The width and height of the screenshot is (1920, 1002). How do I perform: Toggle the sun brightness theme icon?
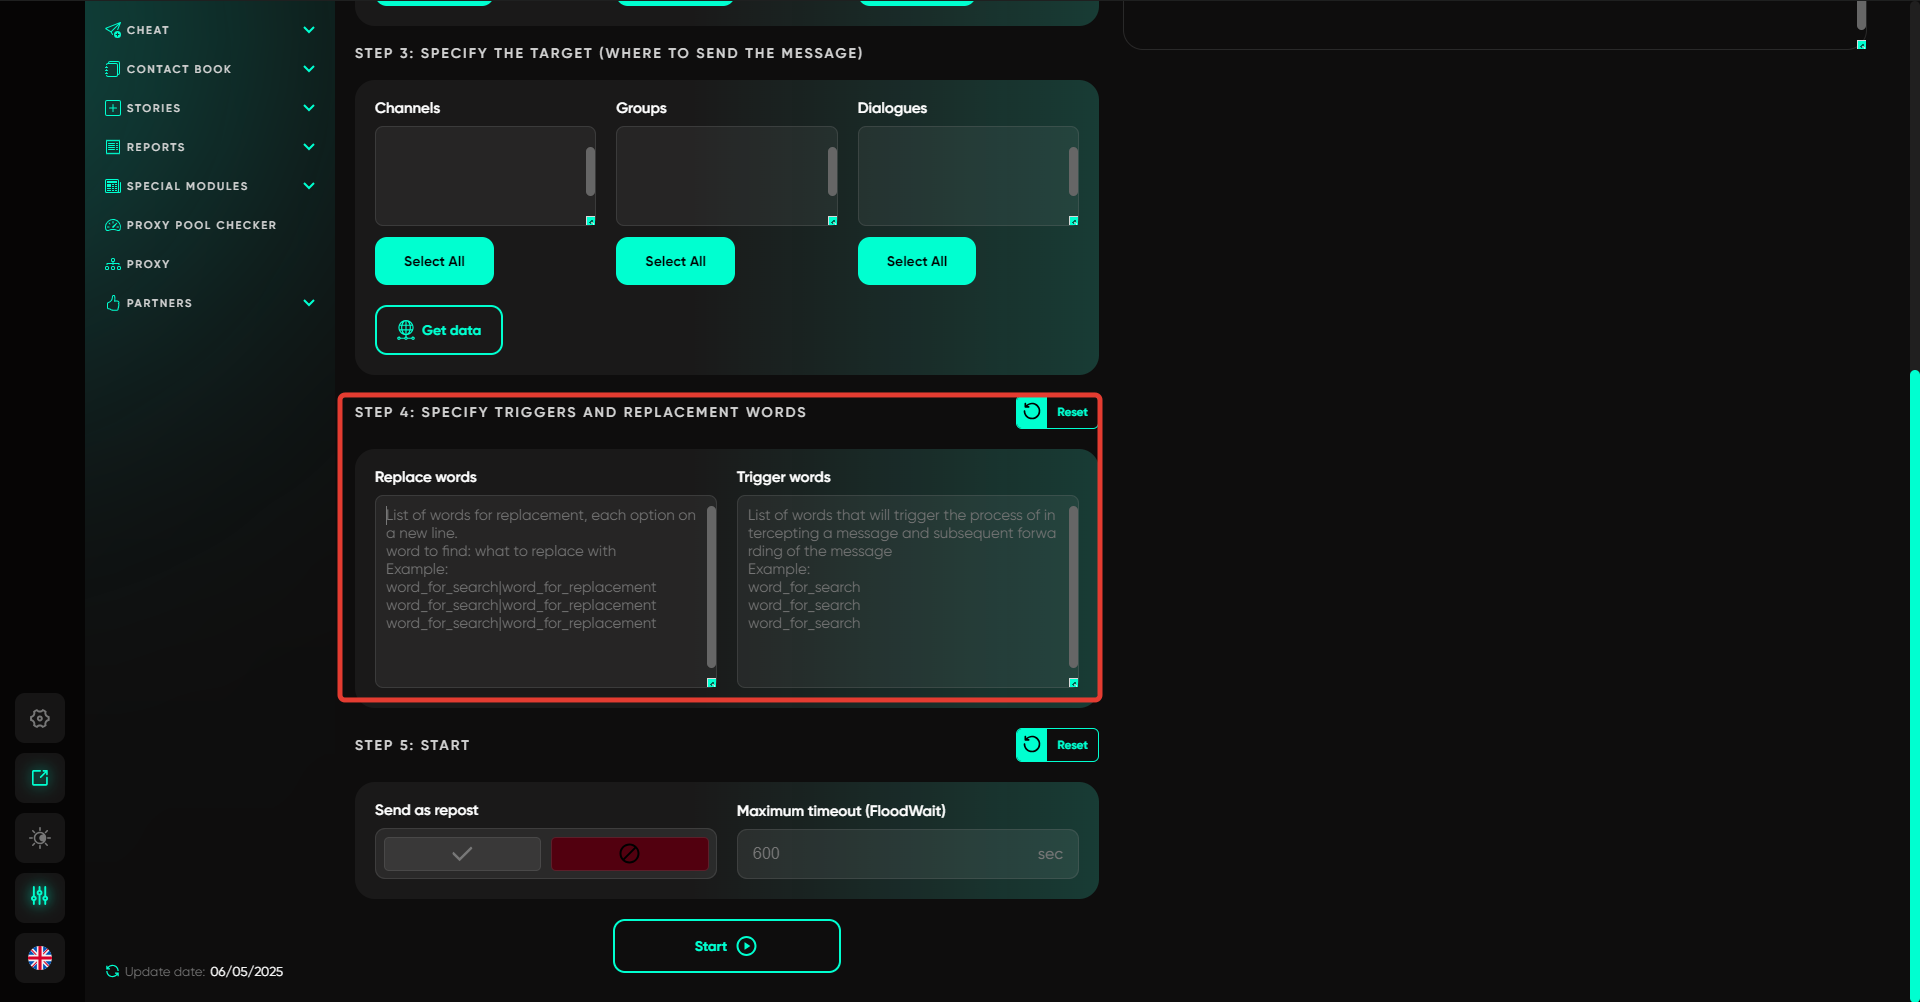tap(40, 838)
